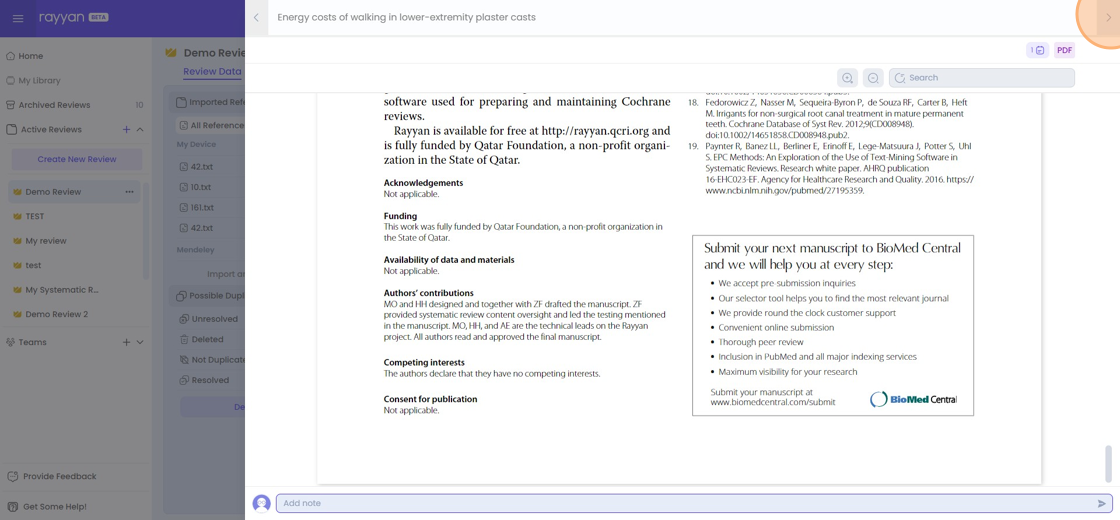Add a new active review with plus icon
Viewport: 1120px width, 520px height.
click(126, 129)
